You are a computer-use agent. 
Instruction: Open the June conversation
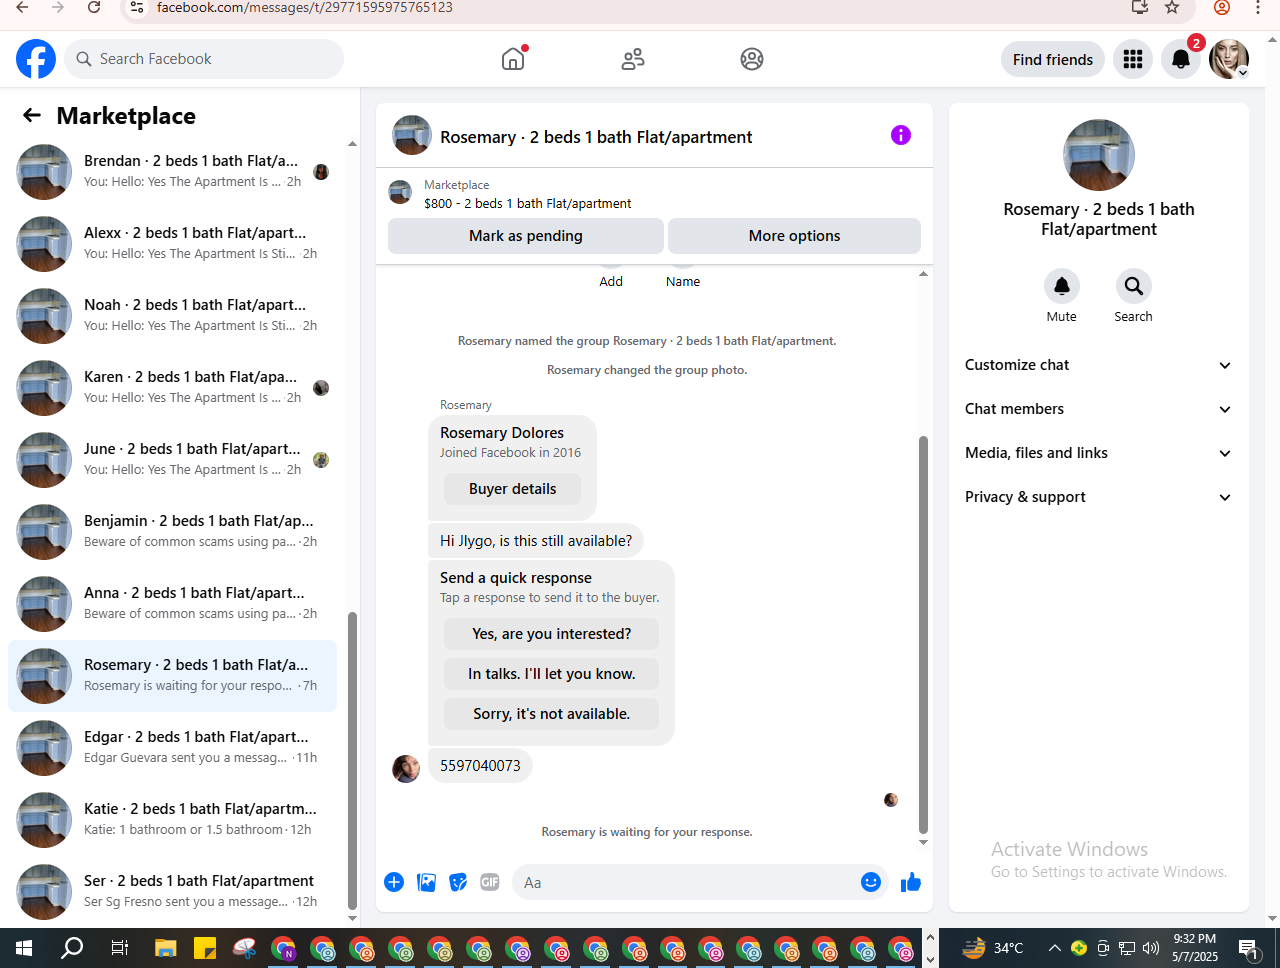172,459
